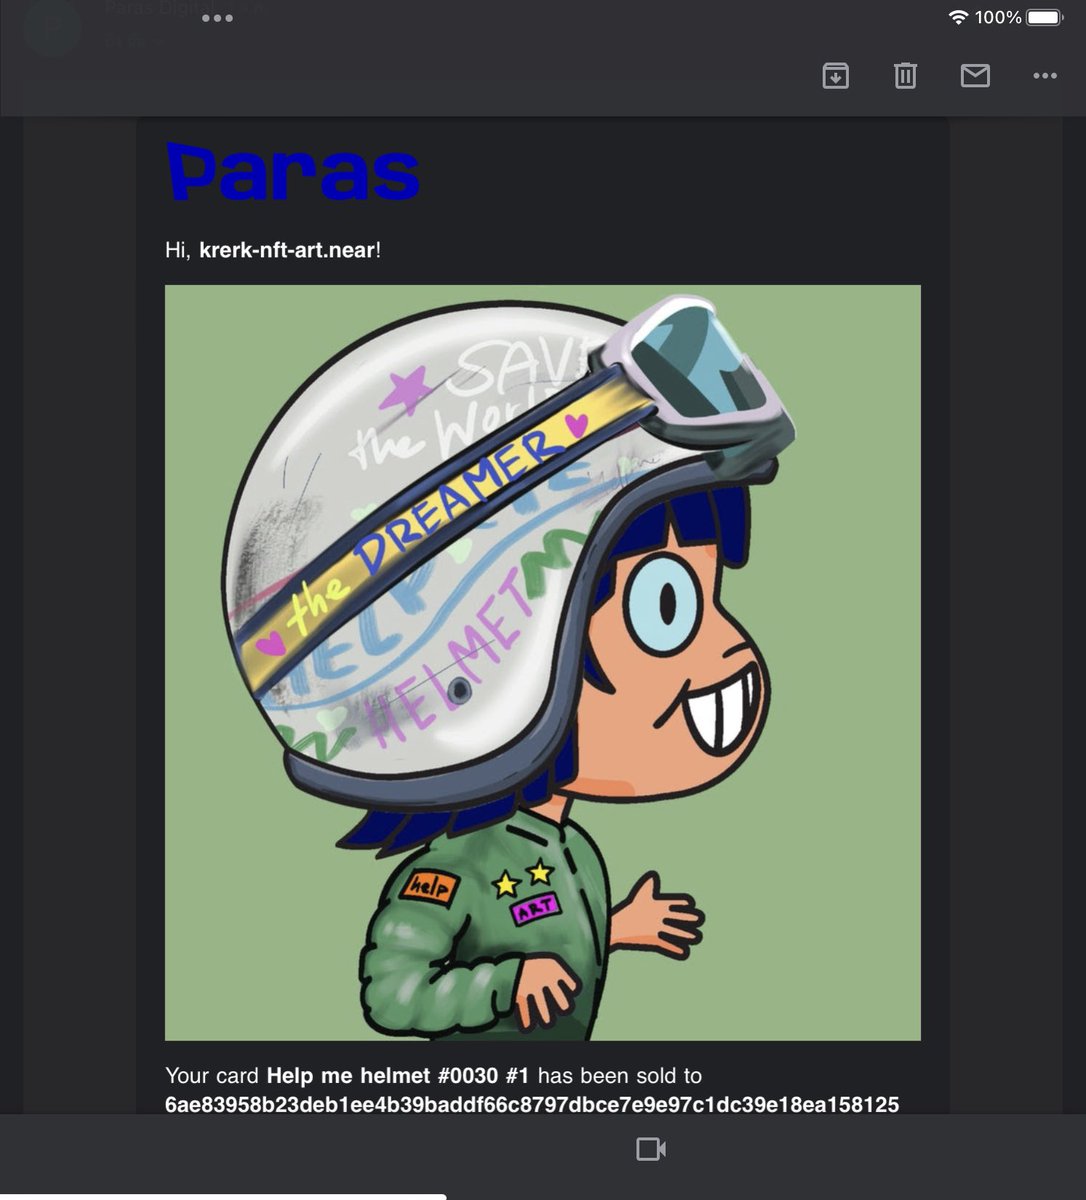Viewport: 1086px width, 1200px height.
Task: Delete the email using the trash icon
Action: 905,75
